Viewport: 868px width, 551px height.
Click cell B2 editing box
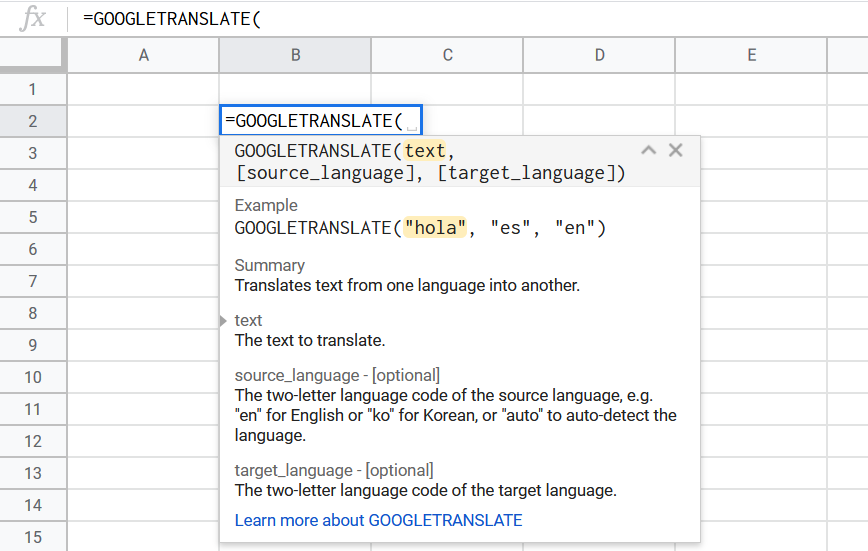(321, 120)
